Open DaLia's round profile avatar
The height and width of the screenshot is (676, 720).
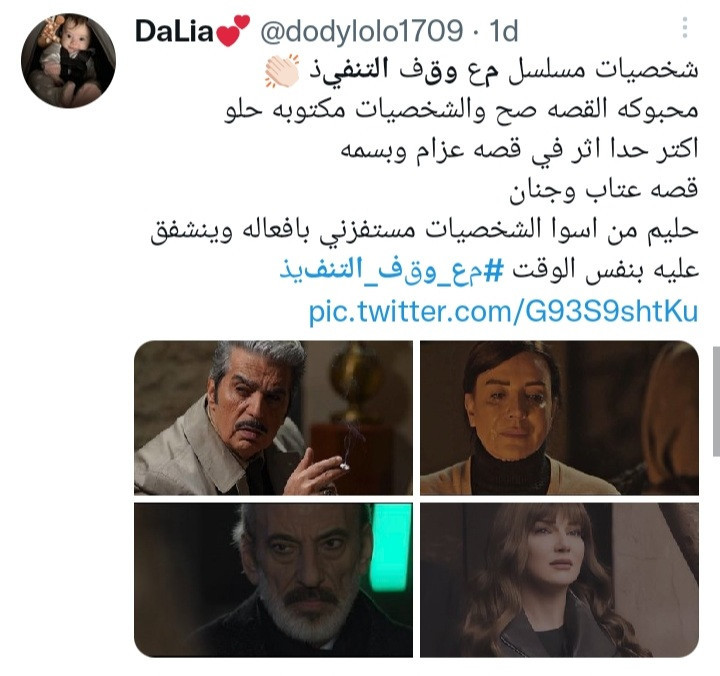pos(68,61)
